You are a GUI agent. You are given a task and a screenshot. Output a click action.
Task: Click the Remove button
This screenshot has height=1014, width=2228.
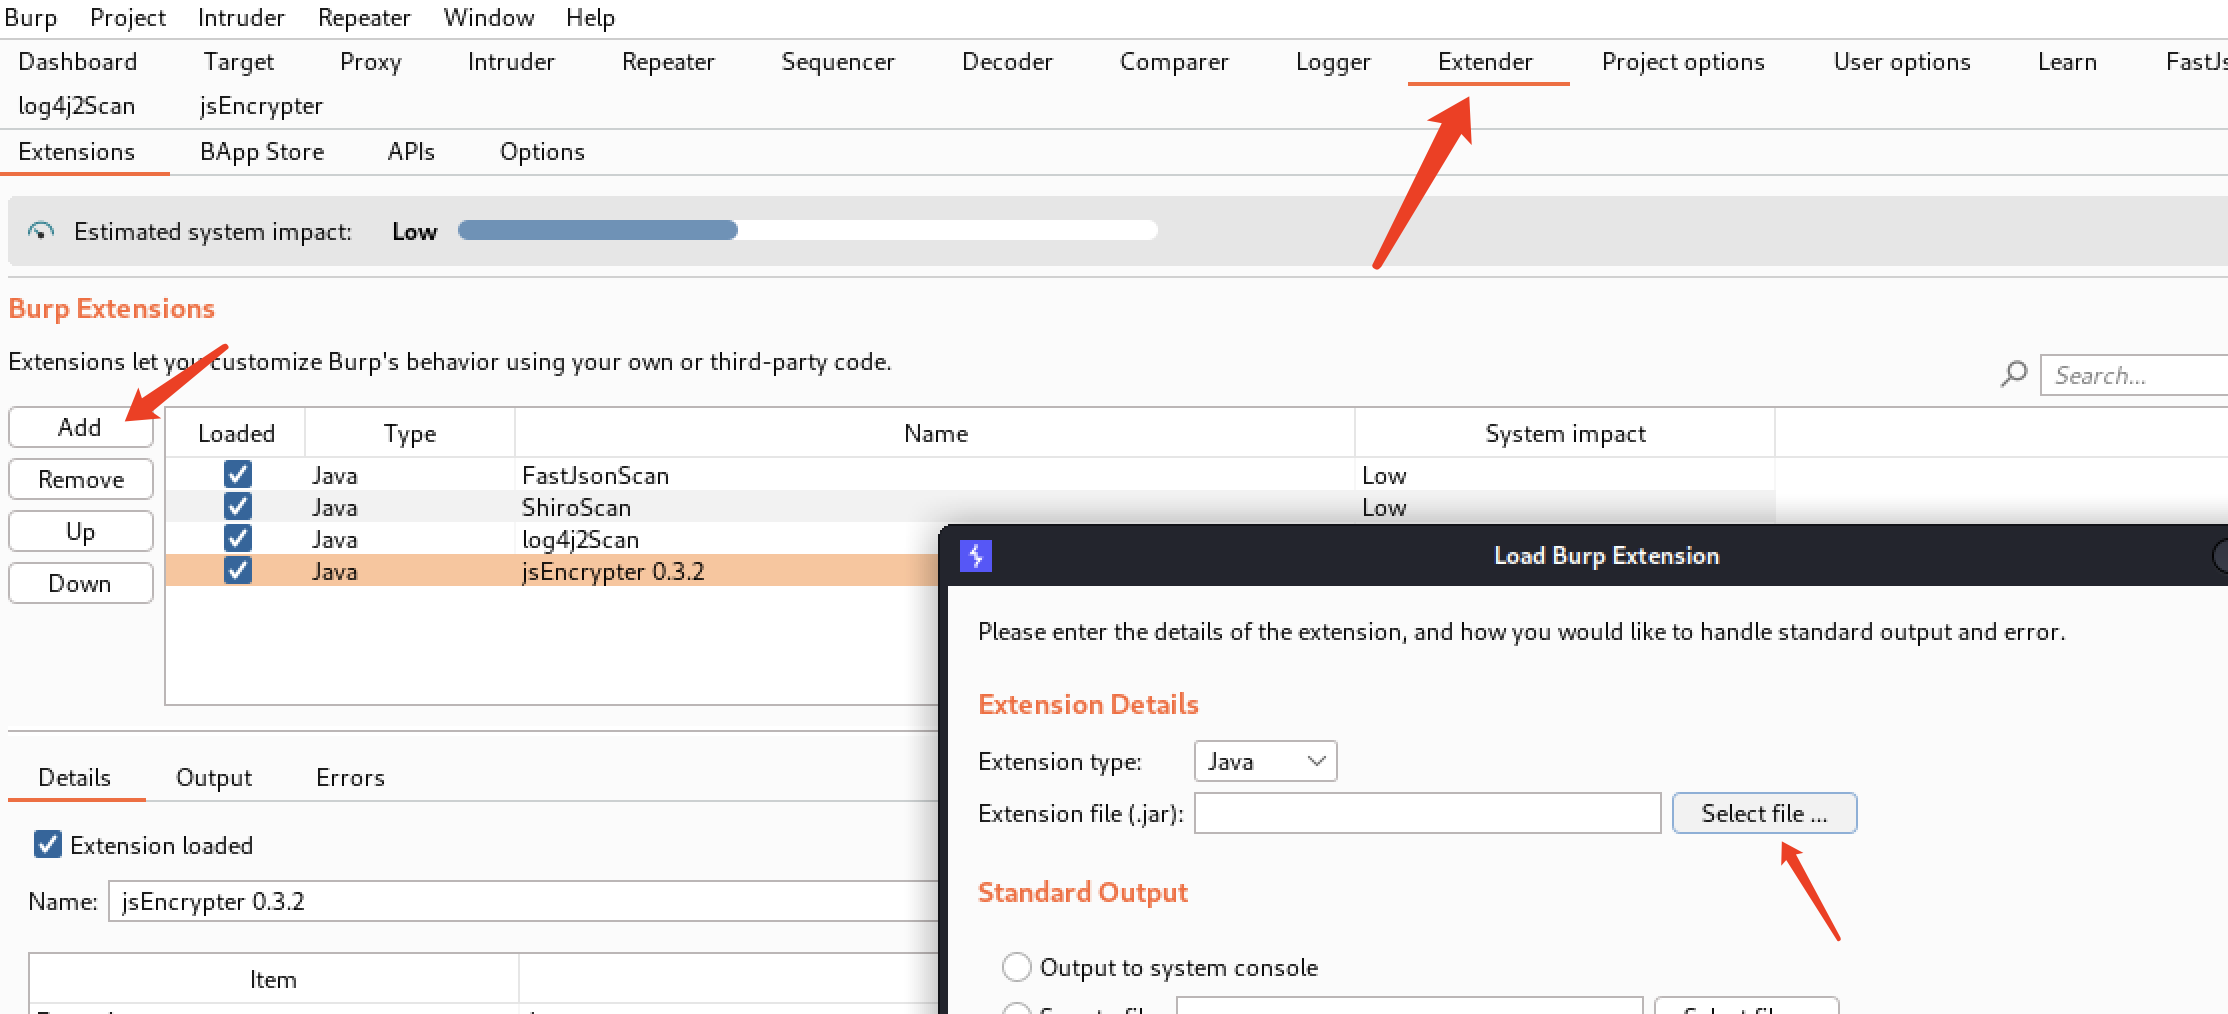pos(80,480)
